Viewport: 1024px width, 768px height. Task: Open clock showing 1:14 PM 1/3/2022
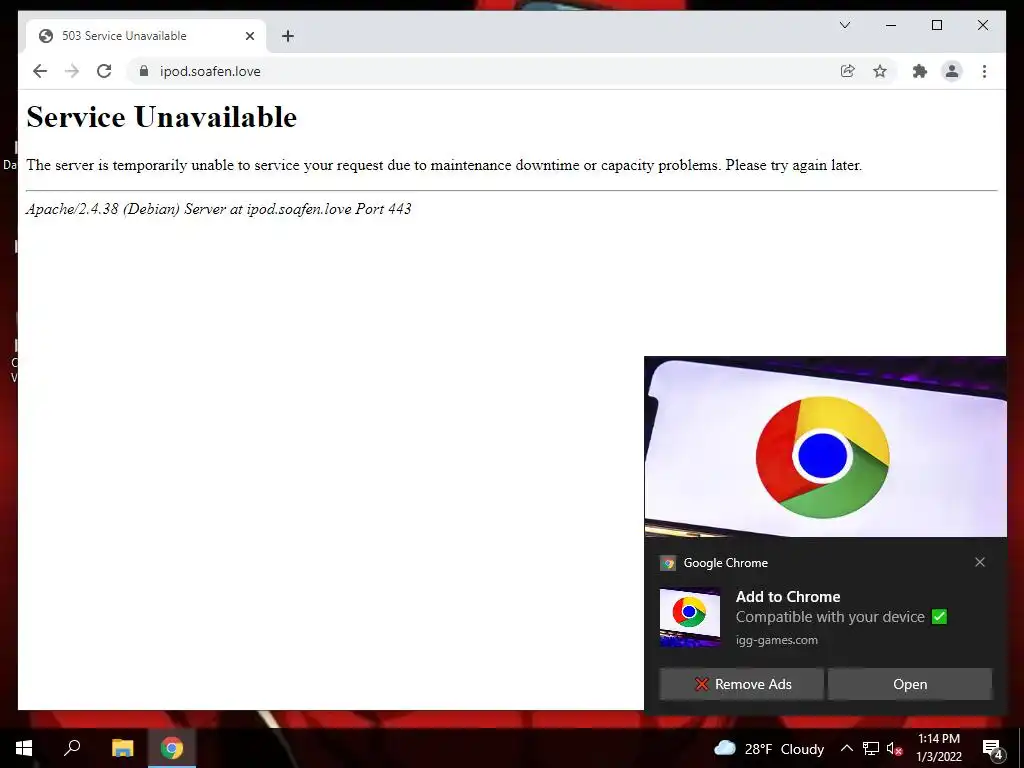(938, 748)
